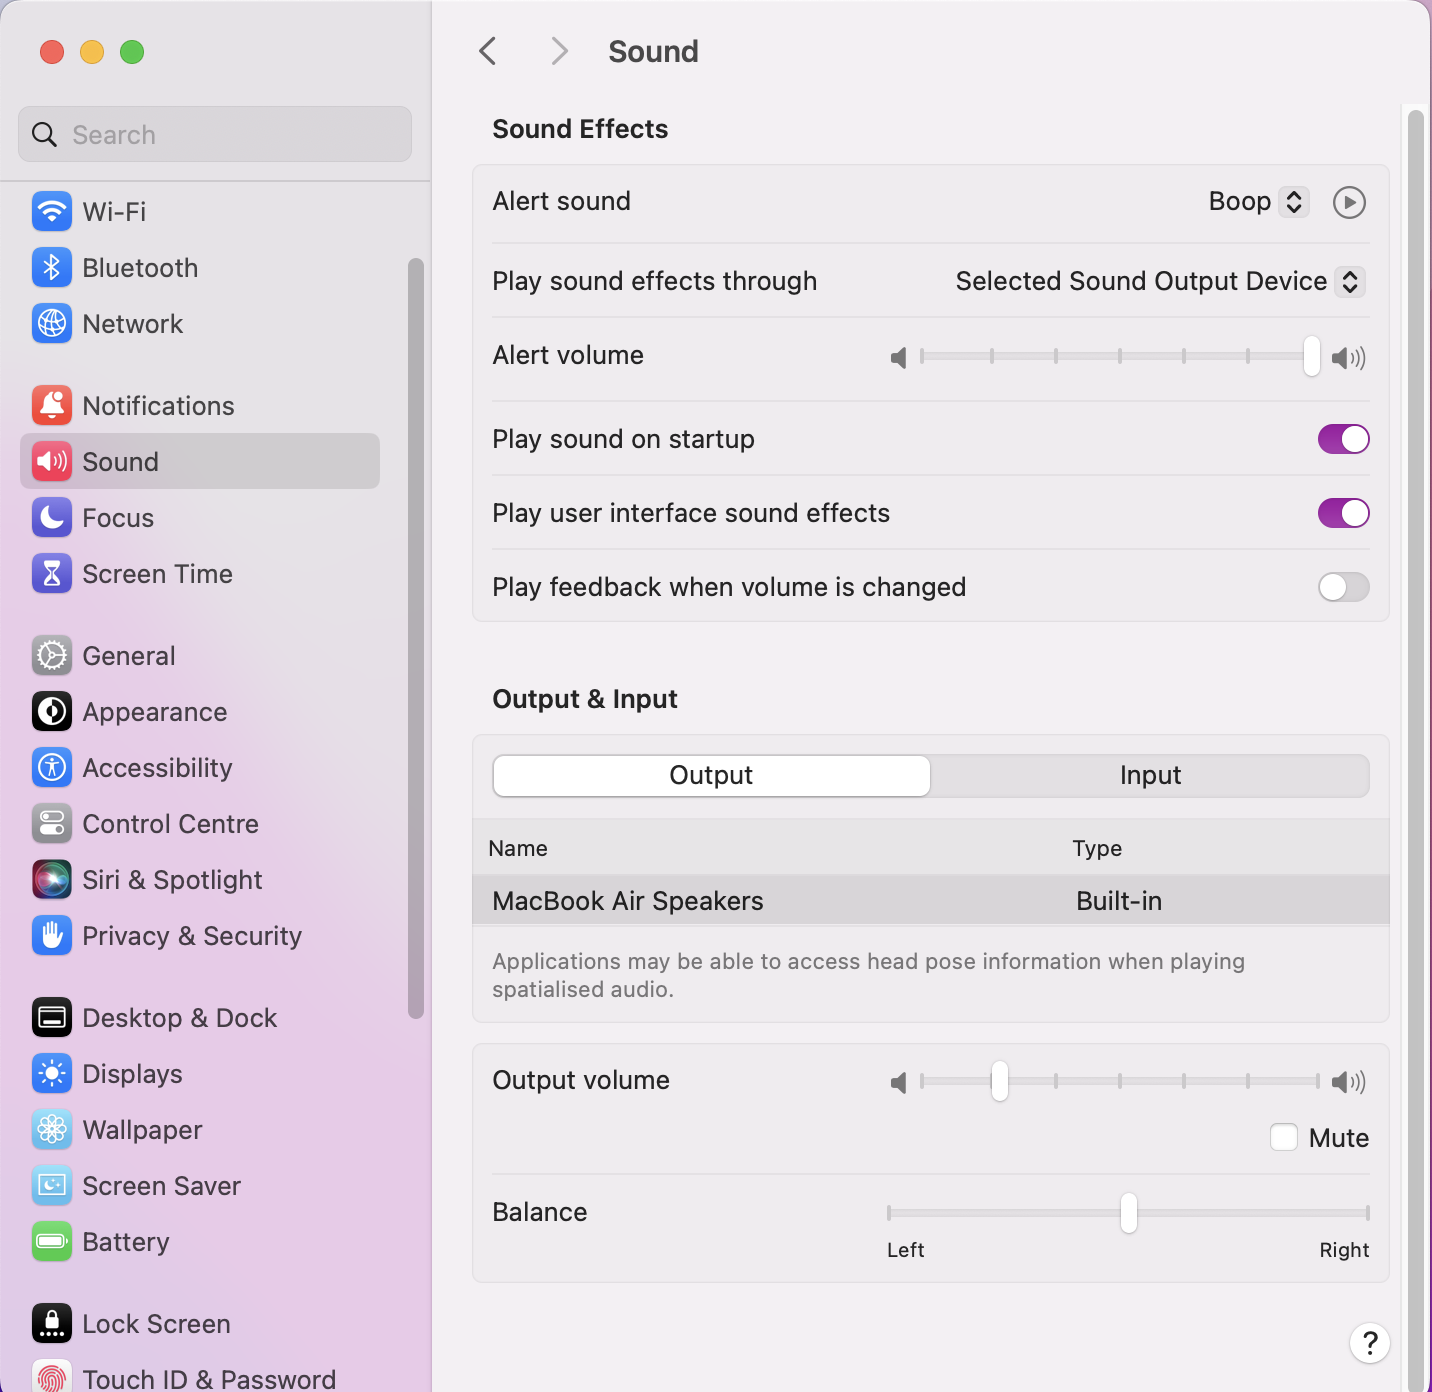Open Lock Screen settings
The image size is (1432, 1392).
point(51,1323)
